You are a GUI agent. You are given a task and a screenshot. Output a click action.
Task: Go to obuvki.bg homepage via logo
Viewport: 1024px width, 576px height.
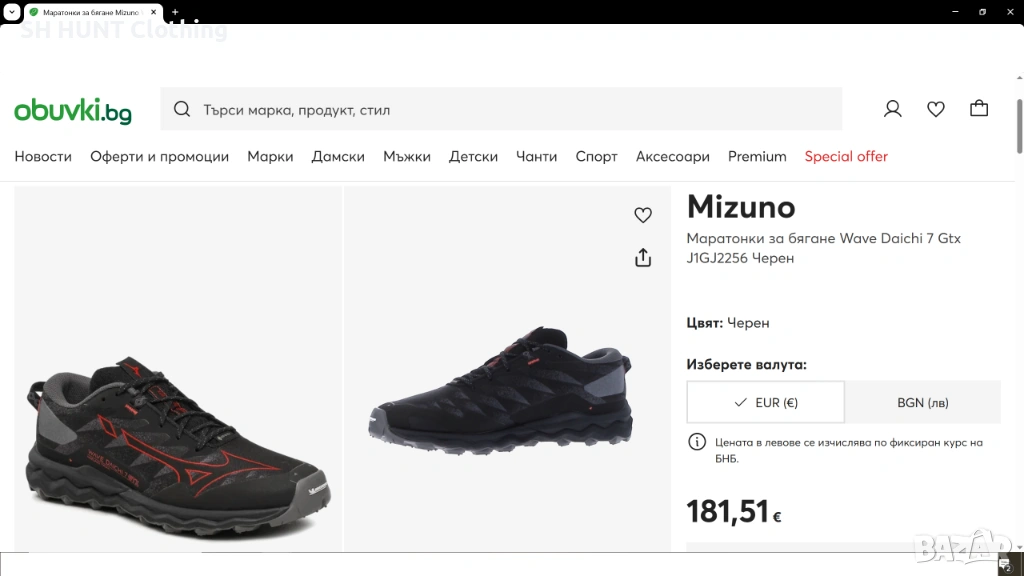[73, 111]
